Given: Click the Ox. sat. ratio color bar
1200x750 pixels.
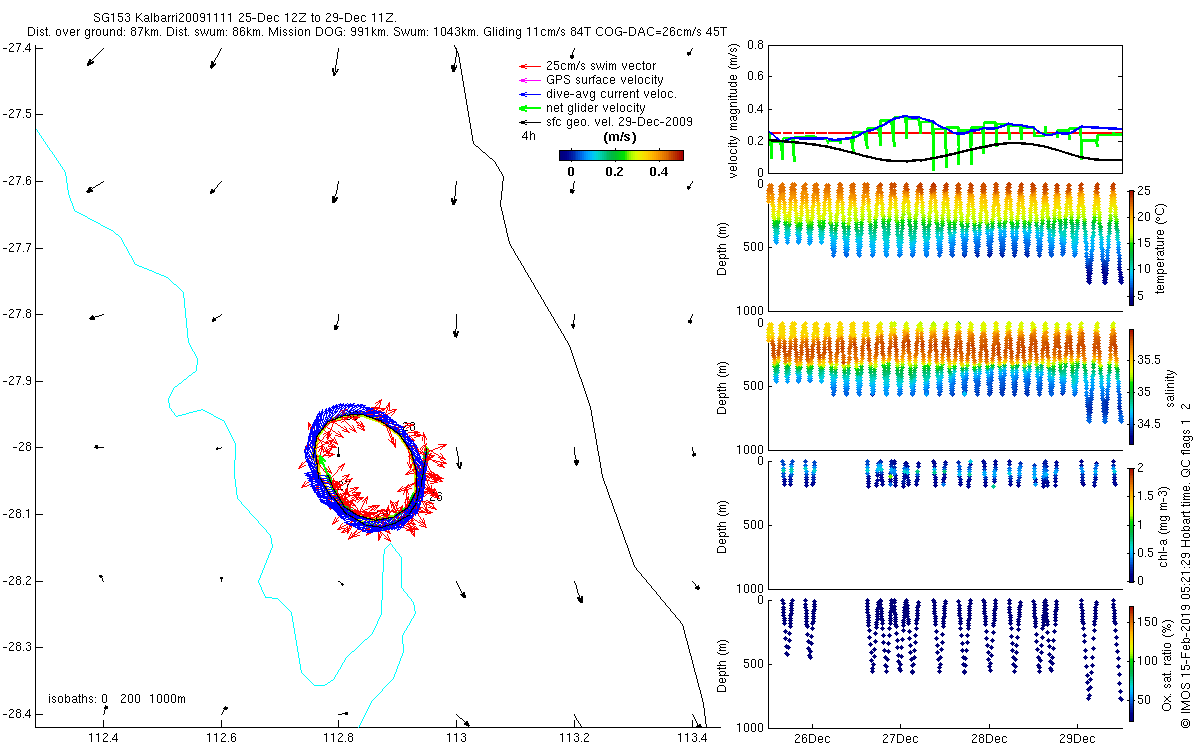Looking at the screenshot, I should (x=1130, y=663).
